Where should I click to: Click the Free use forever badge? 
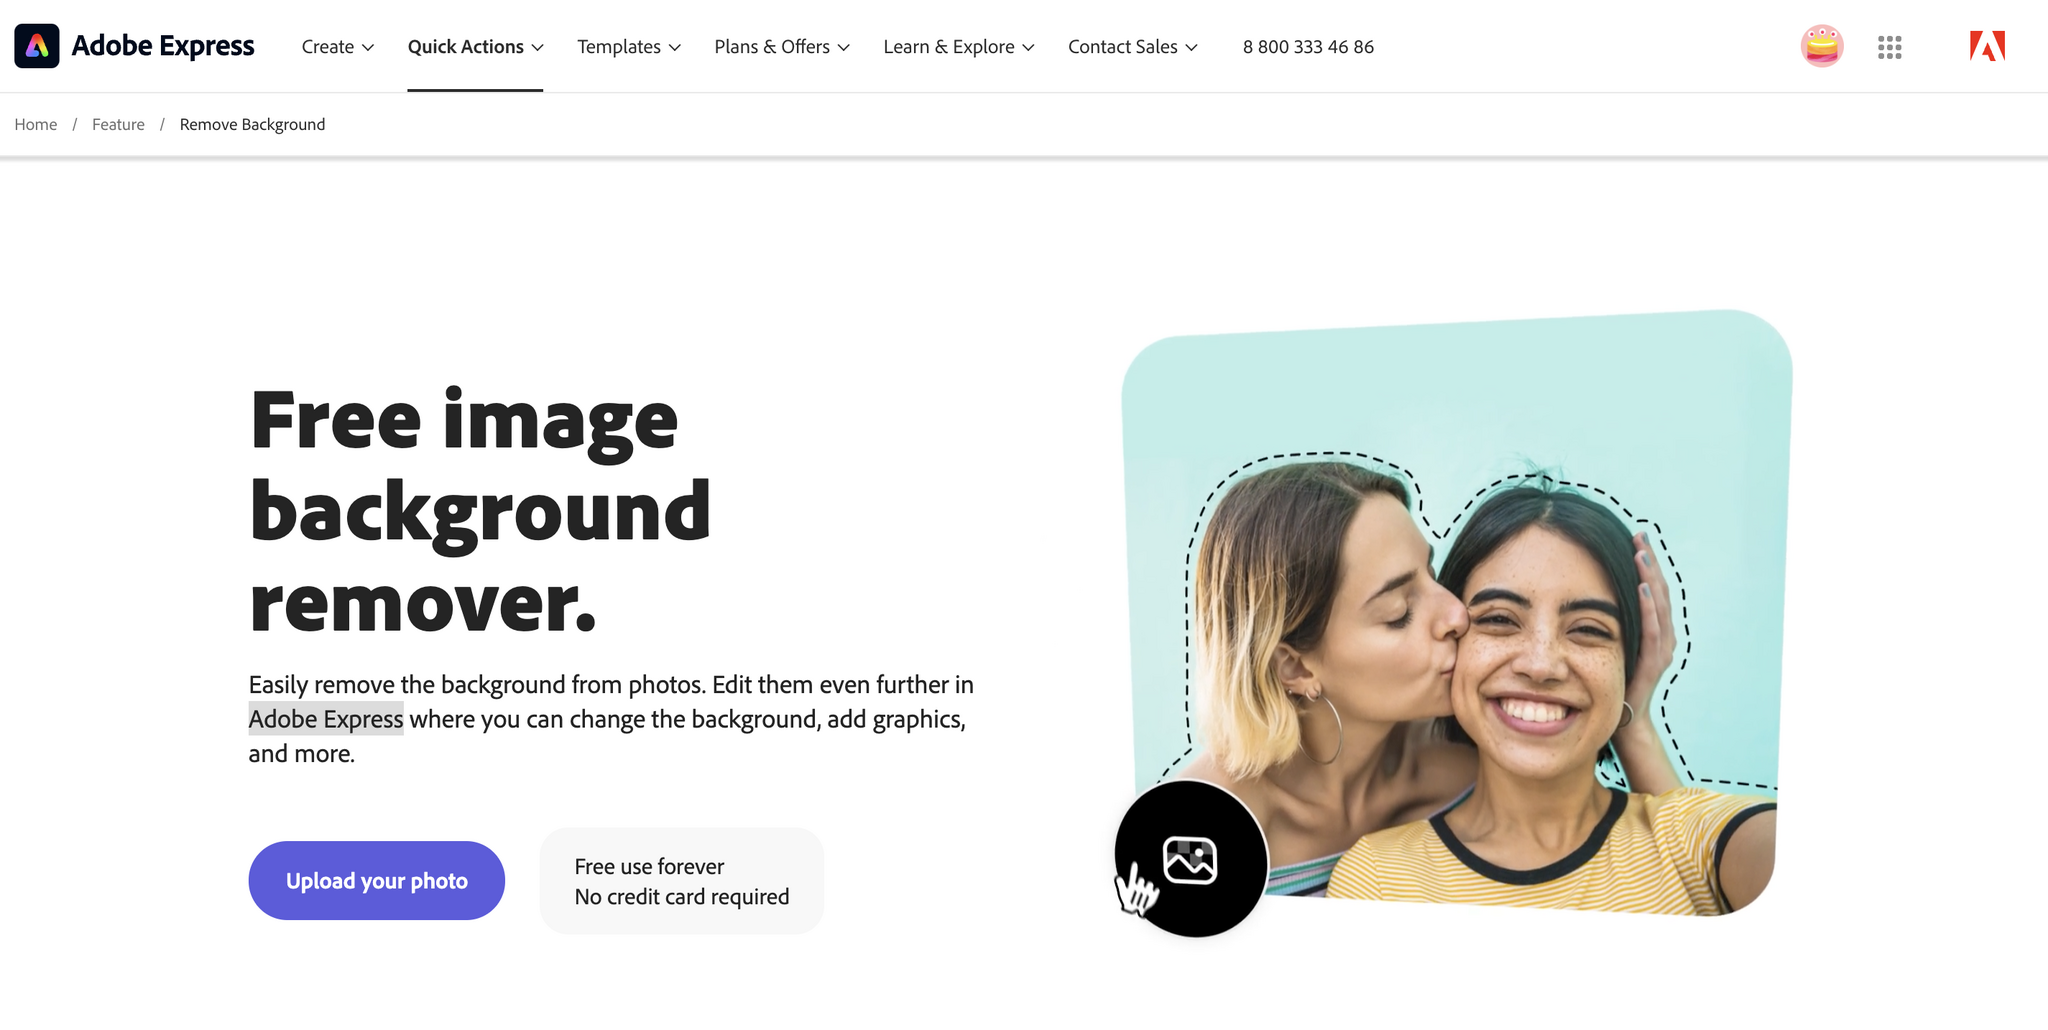point(682,881)
